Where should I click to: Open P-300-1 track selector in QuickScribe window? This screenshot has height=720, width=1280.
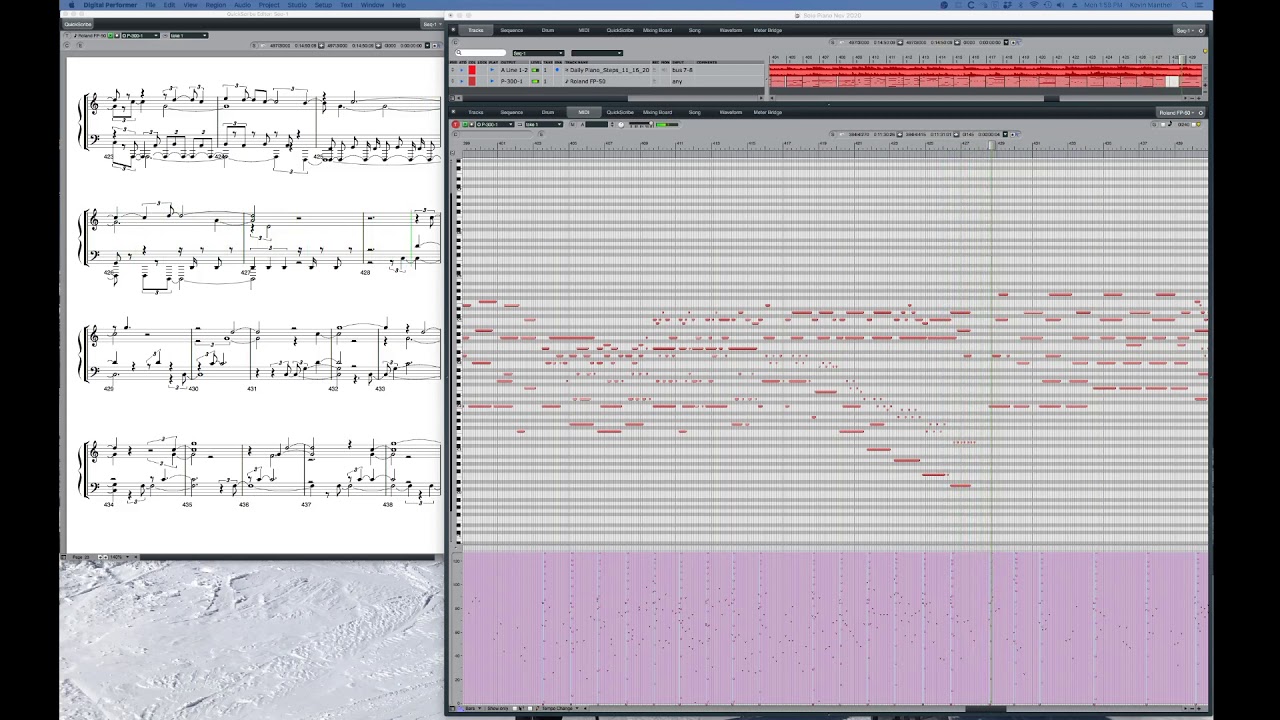tap(141, 36)
